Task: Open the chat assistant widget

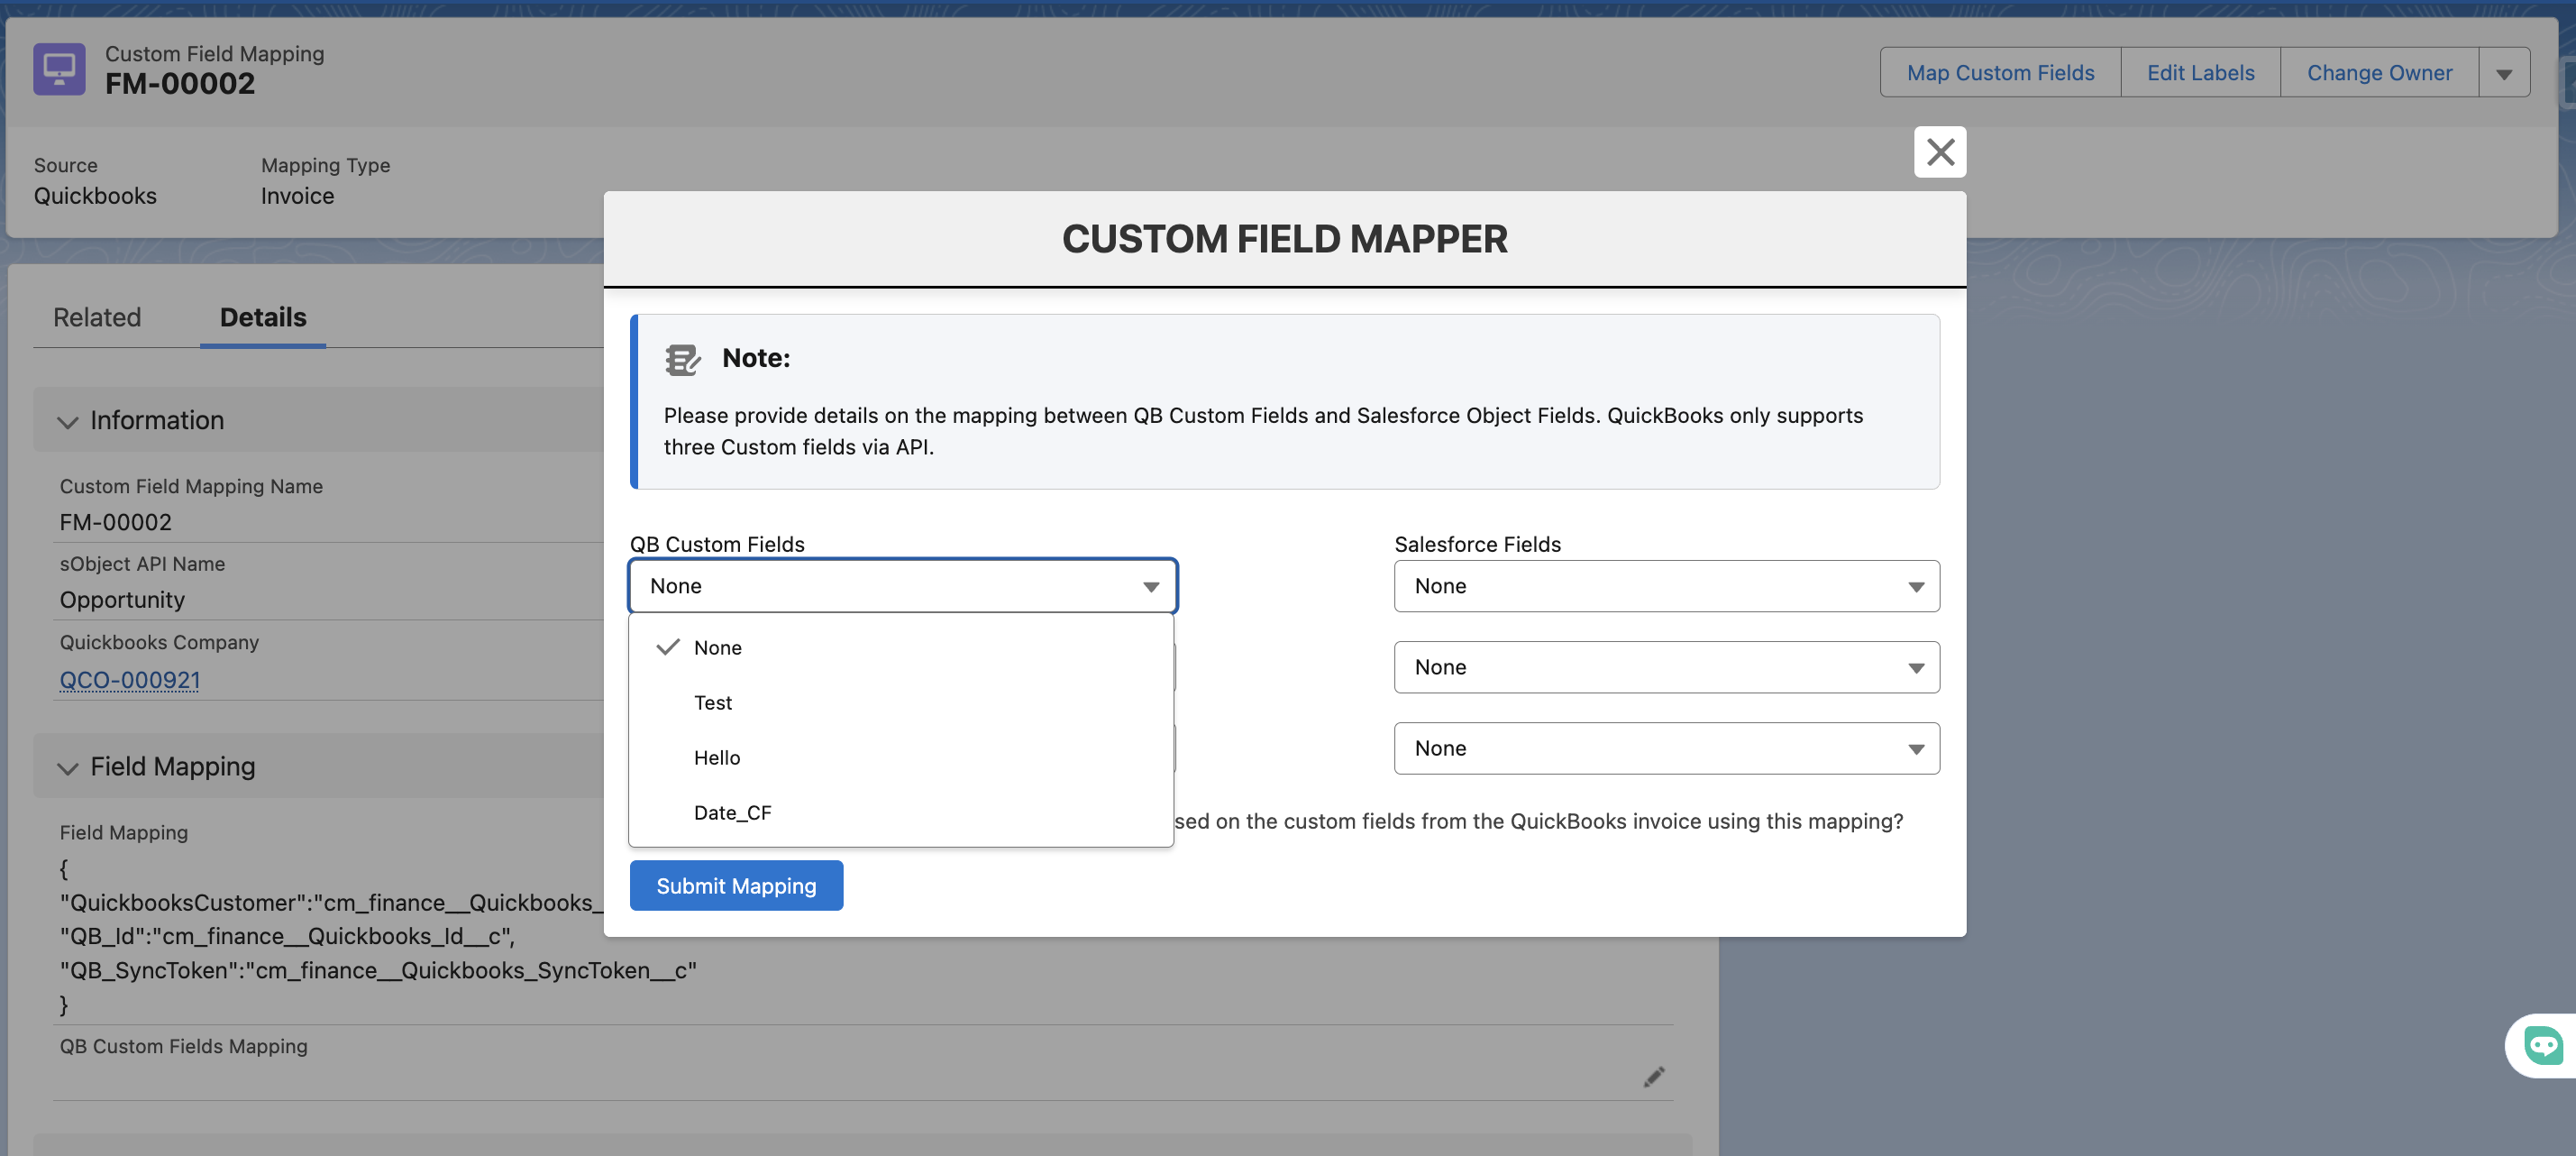Action: (2543, 1046)
